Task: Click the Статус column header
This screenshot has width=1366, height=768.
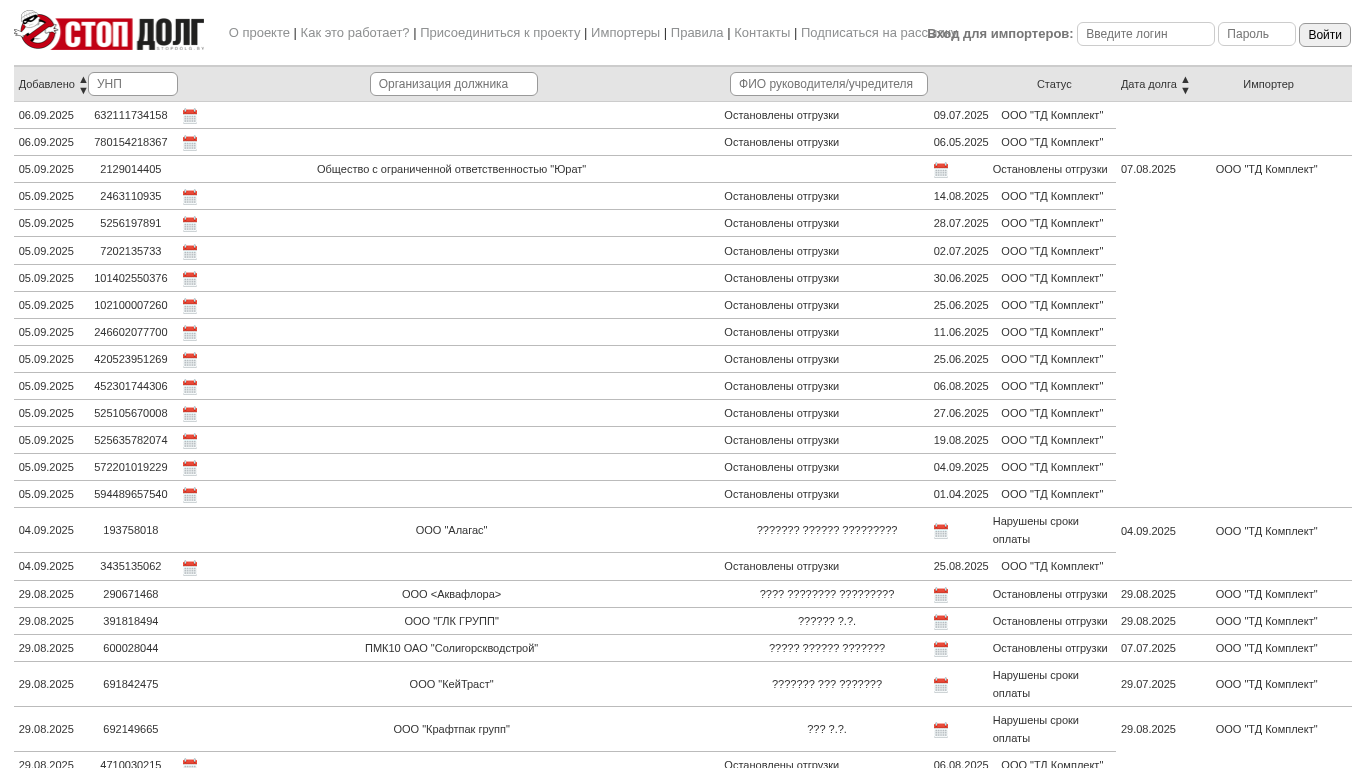Action: point(1054,84)
